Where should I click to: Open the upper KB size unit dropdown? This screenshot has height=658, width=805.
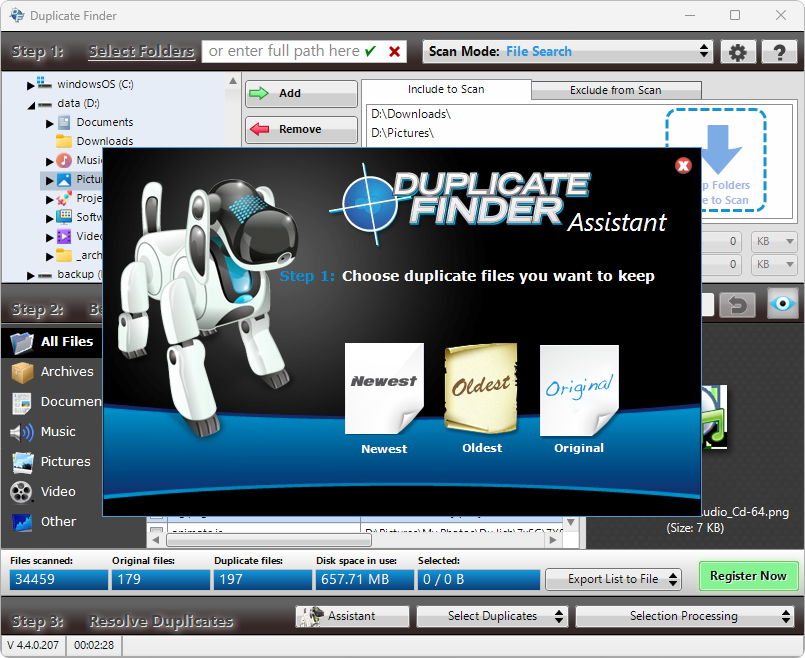pos(774,241)
